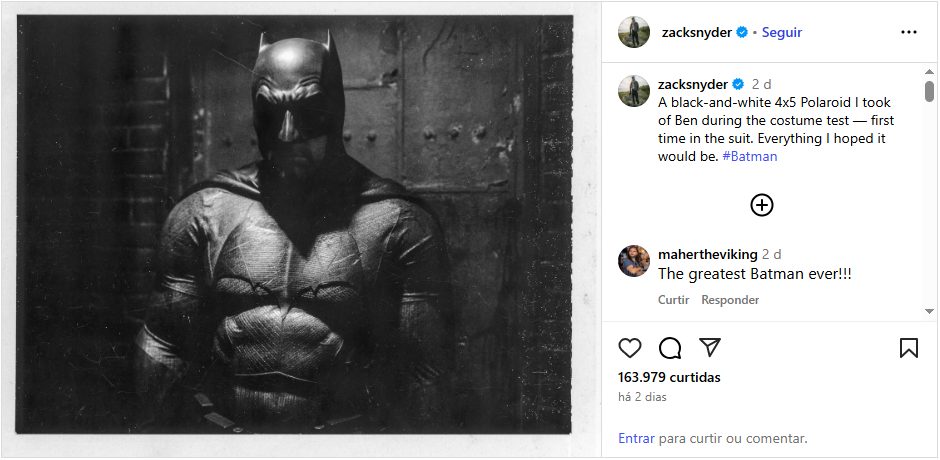Open the three-dot more options menu
Image resolution: width=940 pixels, height=460 pixels.
[908, 32]
